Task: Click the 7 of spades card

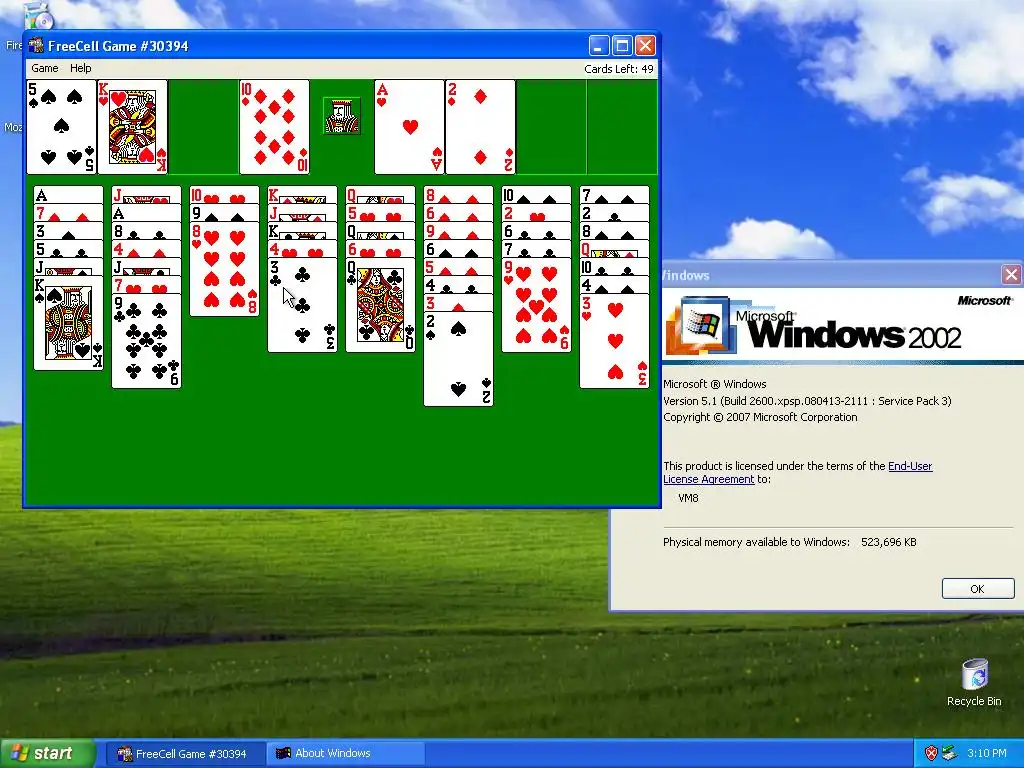Action: (614, 195)
